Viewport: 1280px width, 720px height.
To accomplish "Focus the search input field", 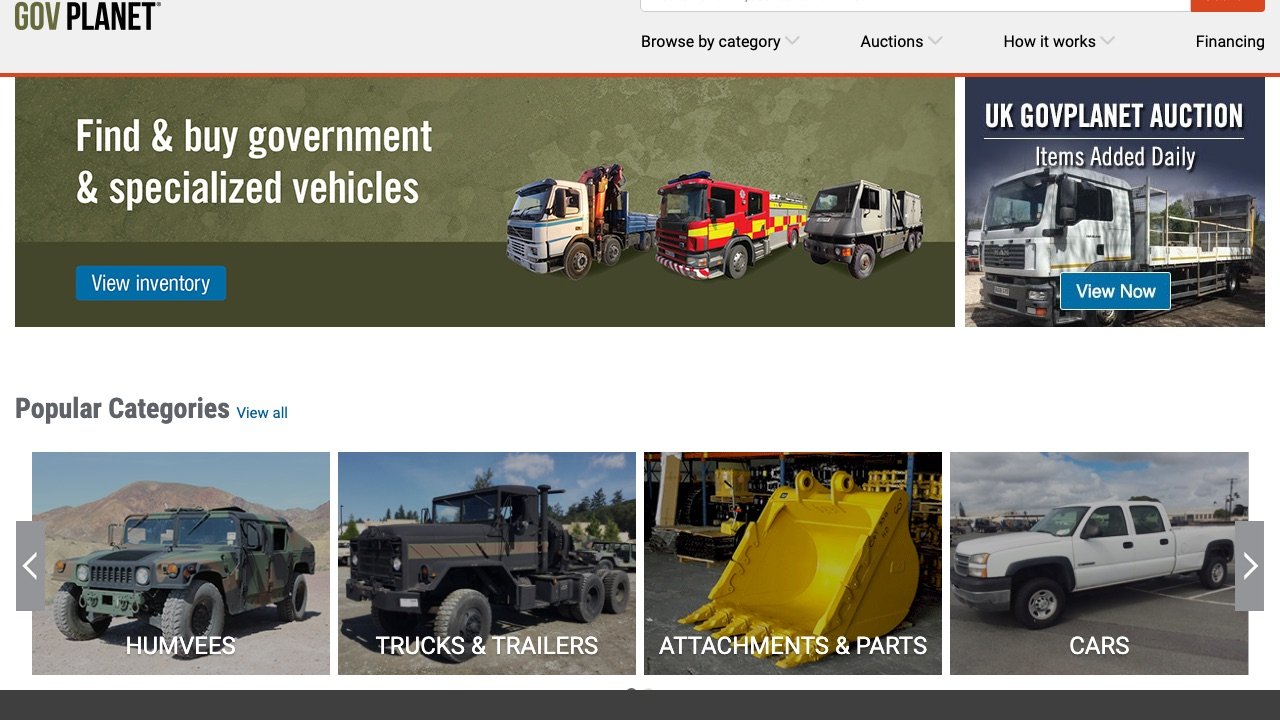I will 915,4.
